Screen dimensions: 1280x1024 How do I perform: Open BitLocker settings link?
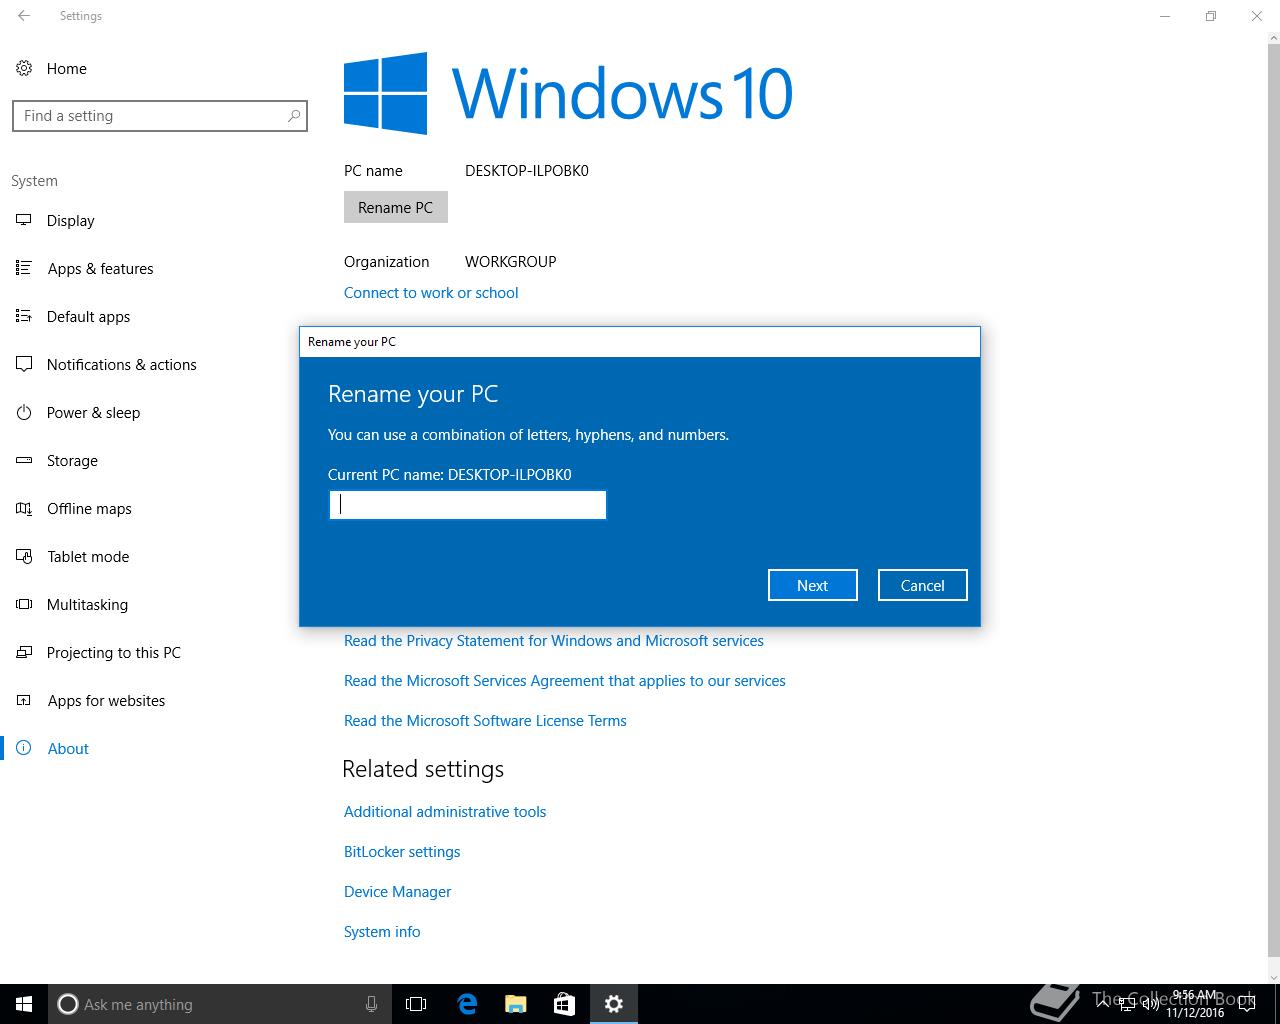402,851
